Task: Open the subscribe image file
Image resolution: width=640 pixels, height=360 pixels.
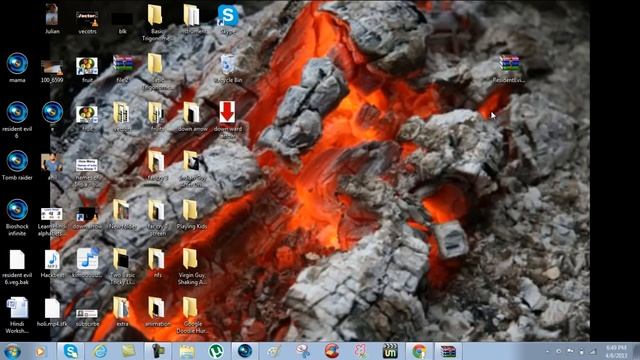Action: (x=87, y=317)
